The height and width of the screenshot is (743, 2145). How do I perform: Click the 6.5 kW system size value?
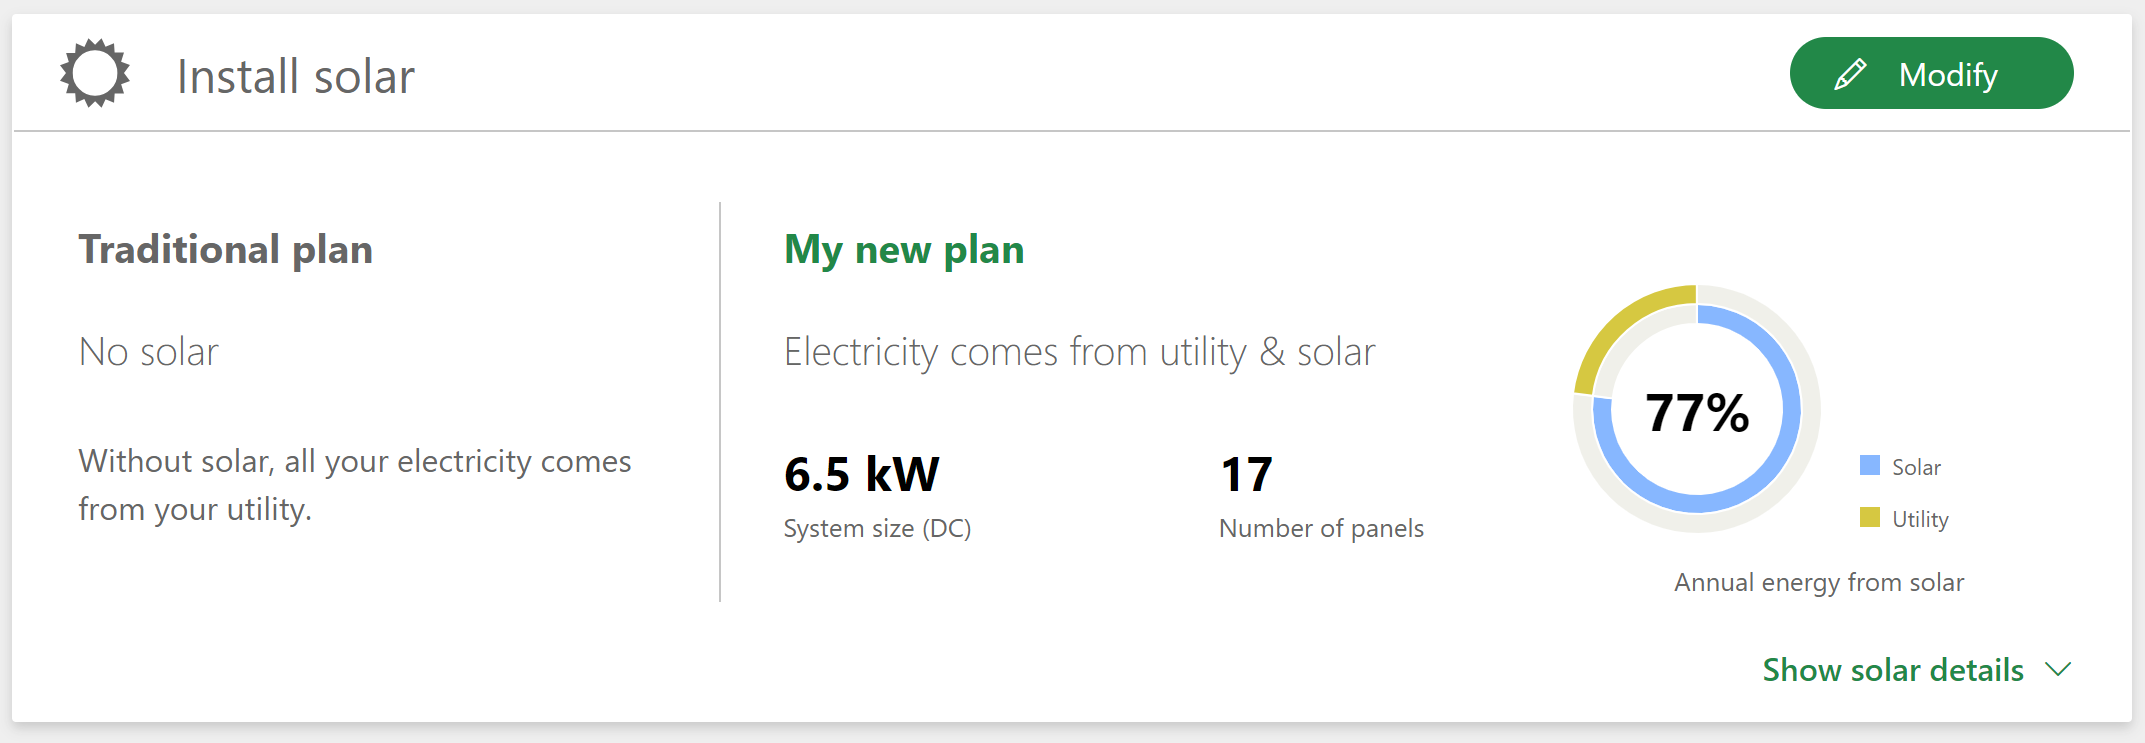861,474
